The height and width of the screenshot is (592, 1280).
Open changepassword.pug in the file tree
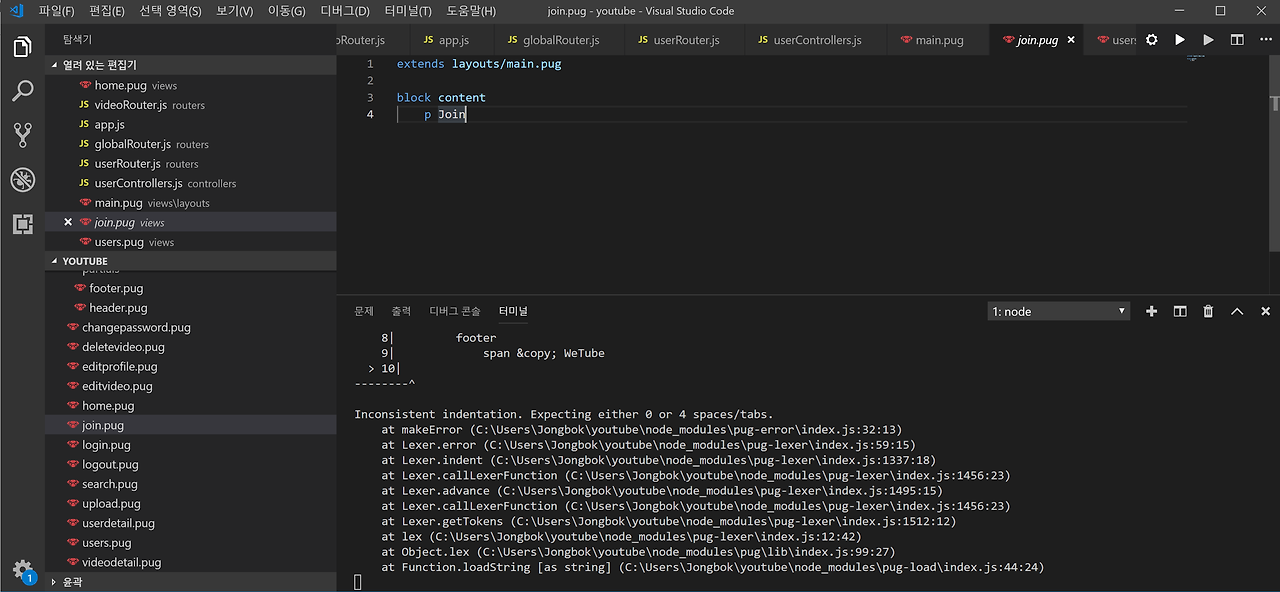(x=190, y=327)
